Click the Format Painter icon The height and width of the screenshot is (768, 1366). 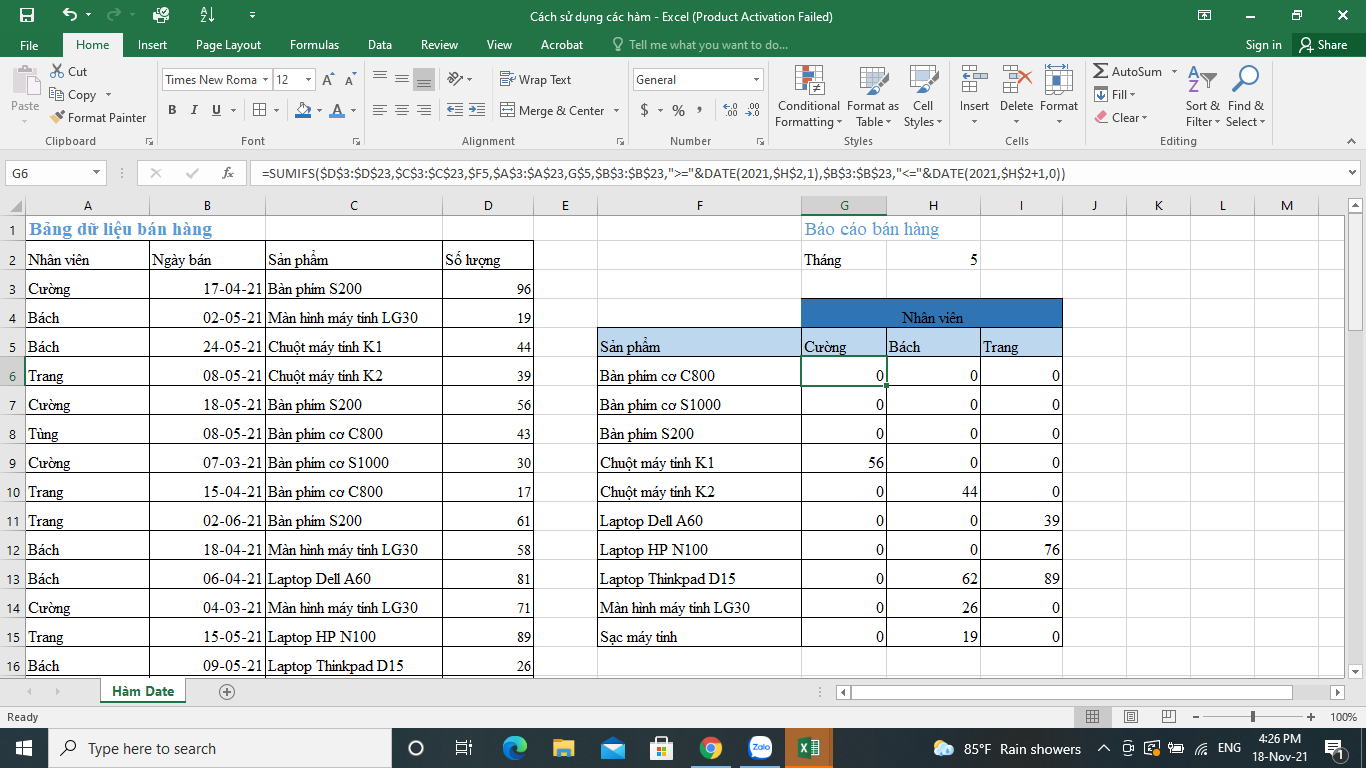(98, 117)
